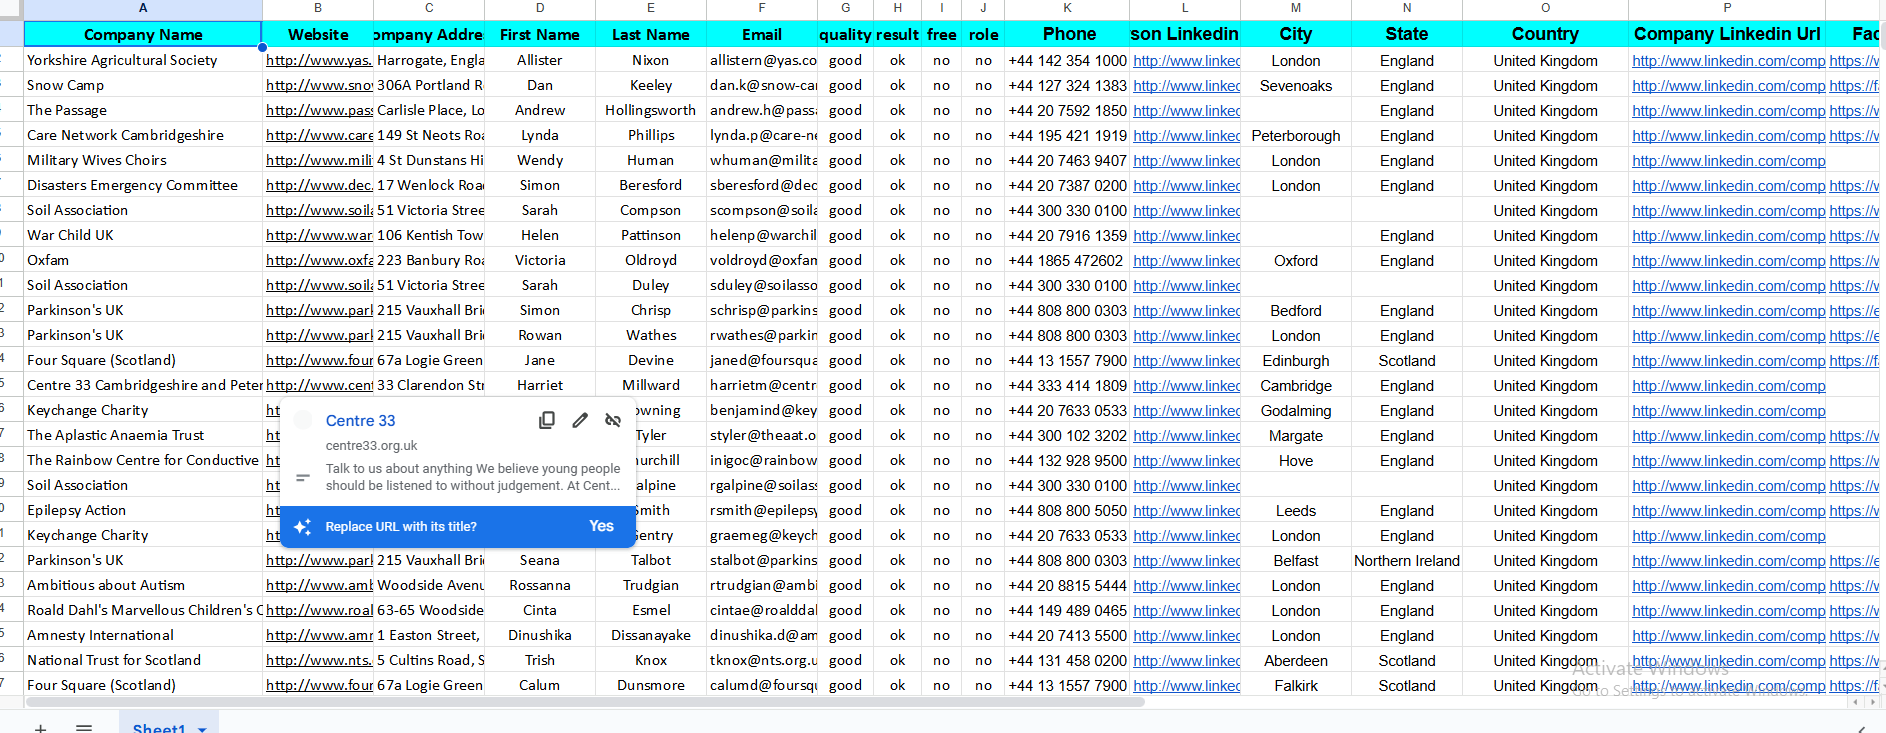This screenshot has height=733, width=1886.
Task: Copy the Centre 33 link
Action: click(546, 421)
